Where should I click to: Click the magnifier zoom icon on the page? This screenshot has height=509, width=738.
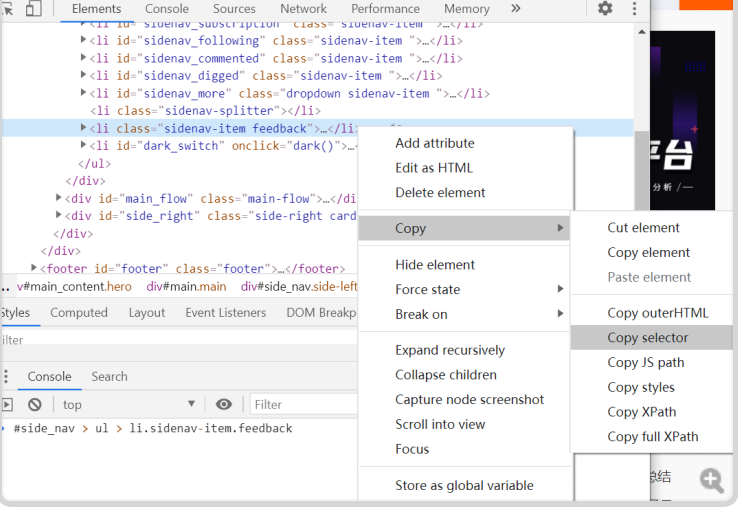(x=711, y=480)
